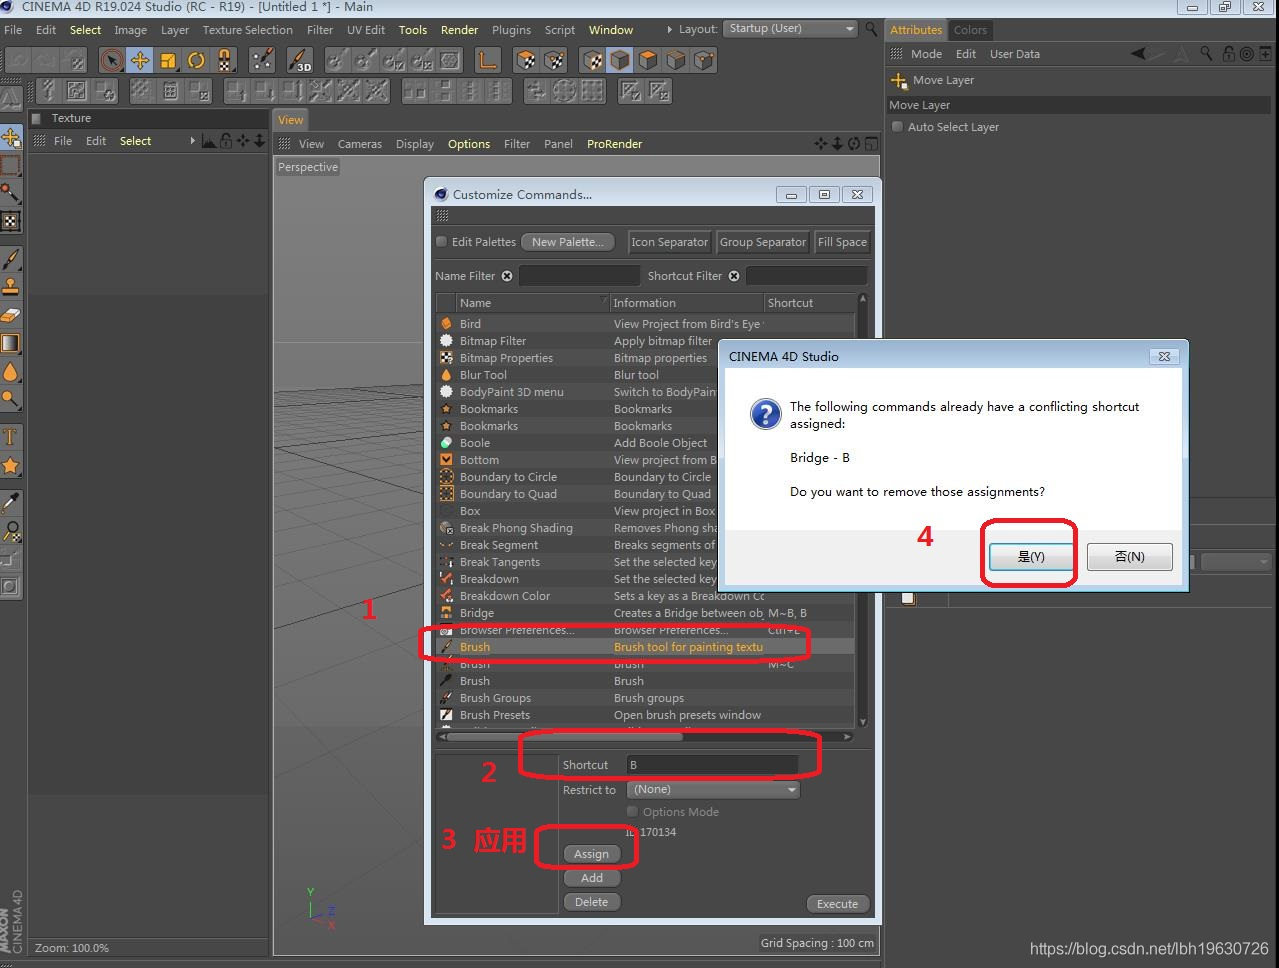Switch to the Colors tab

(x=970, y=30)
